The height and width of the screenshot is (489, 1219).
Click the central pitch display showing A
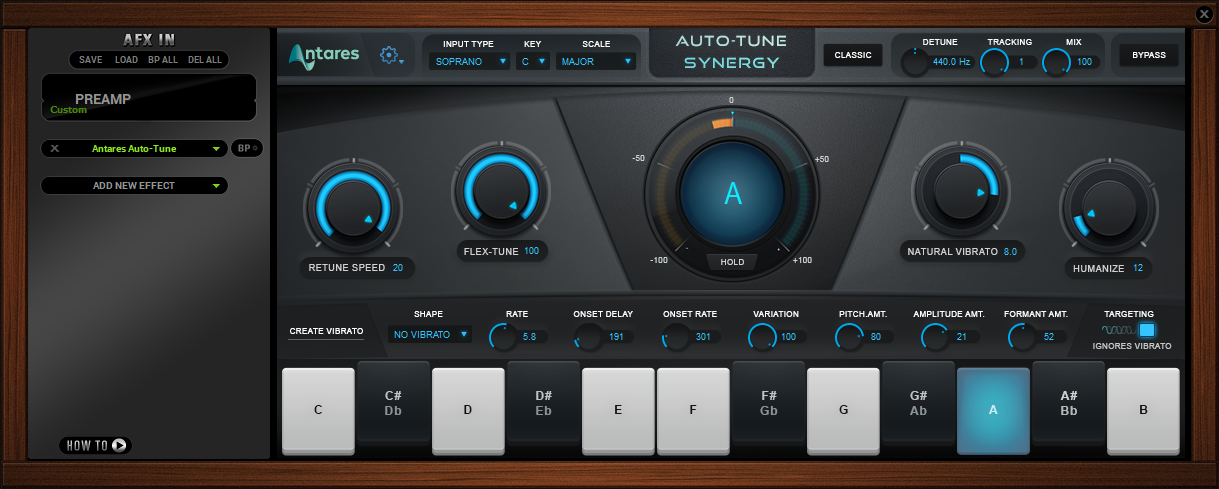[x=733, y=194]
